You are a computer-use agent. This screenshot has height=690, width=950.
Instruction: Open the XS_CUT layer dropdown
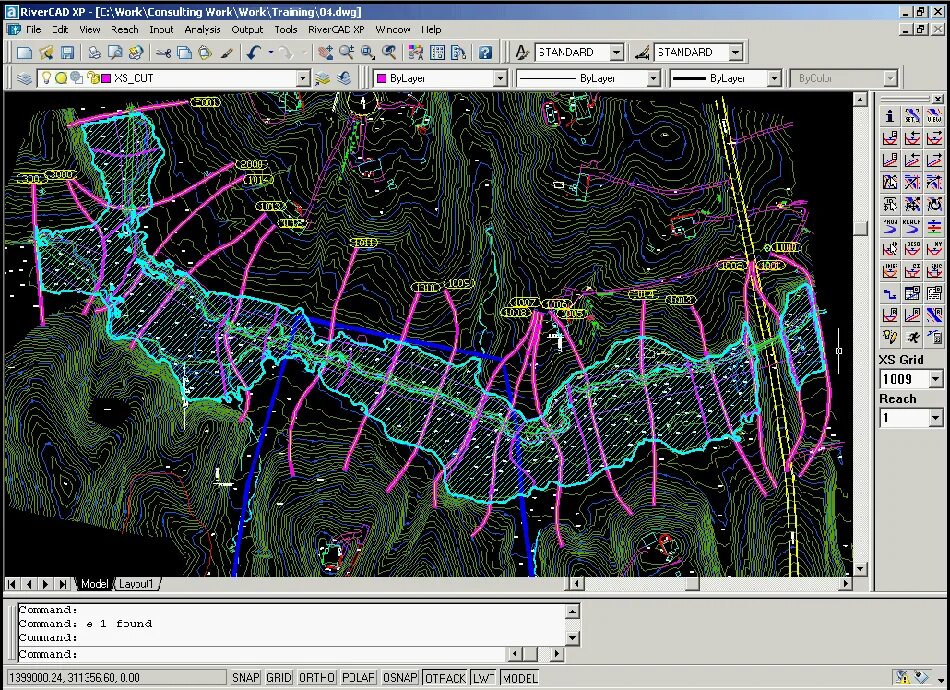pyautogui.click(x=305, y=77)
